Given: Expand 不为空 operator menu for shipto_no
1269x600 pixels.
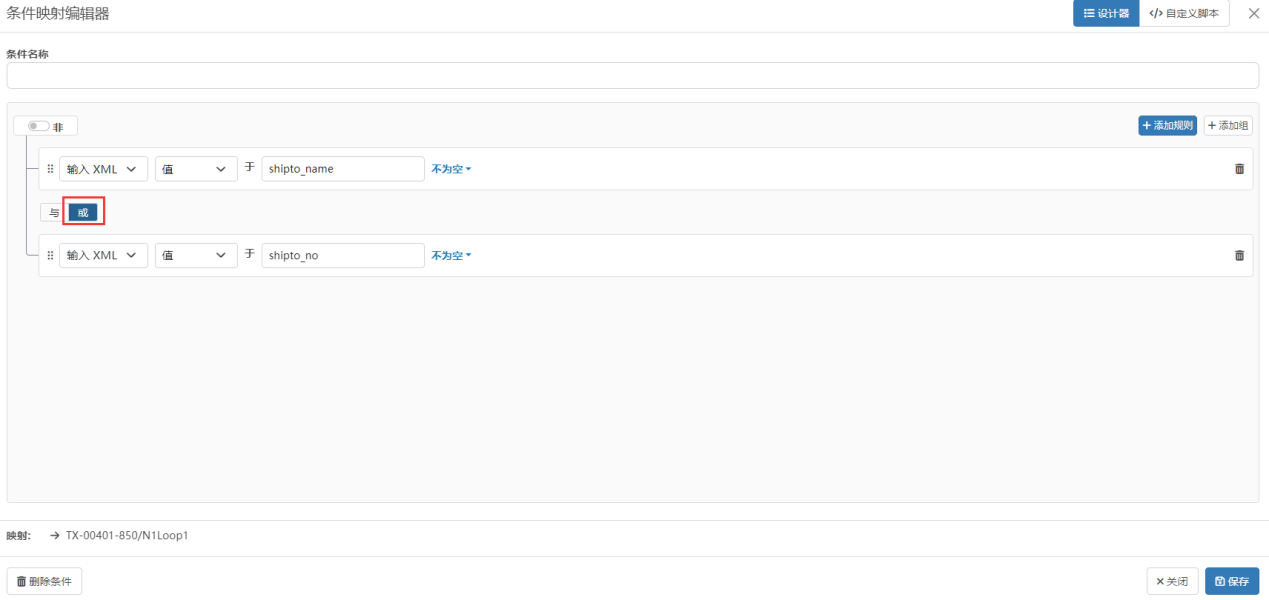Looking at the screenshot, I should pyautogui.click(x=451, y=255).
